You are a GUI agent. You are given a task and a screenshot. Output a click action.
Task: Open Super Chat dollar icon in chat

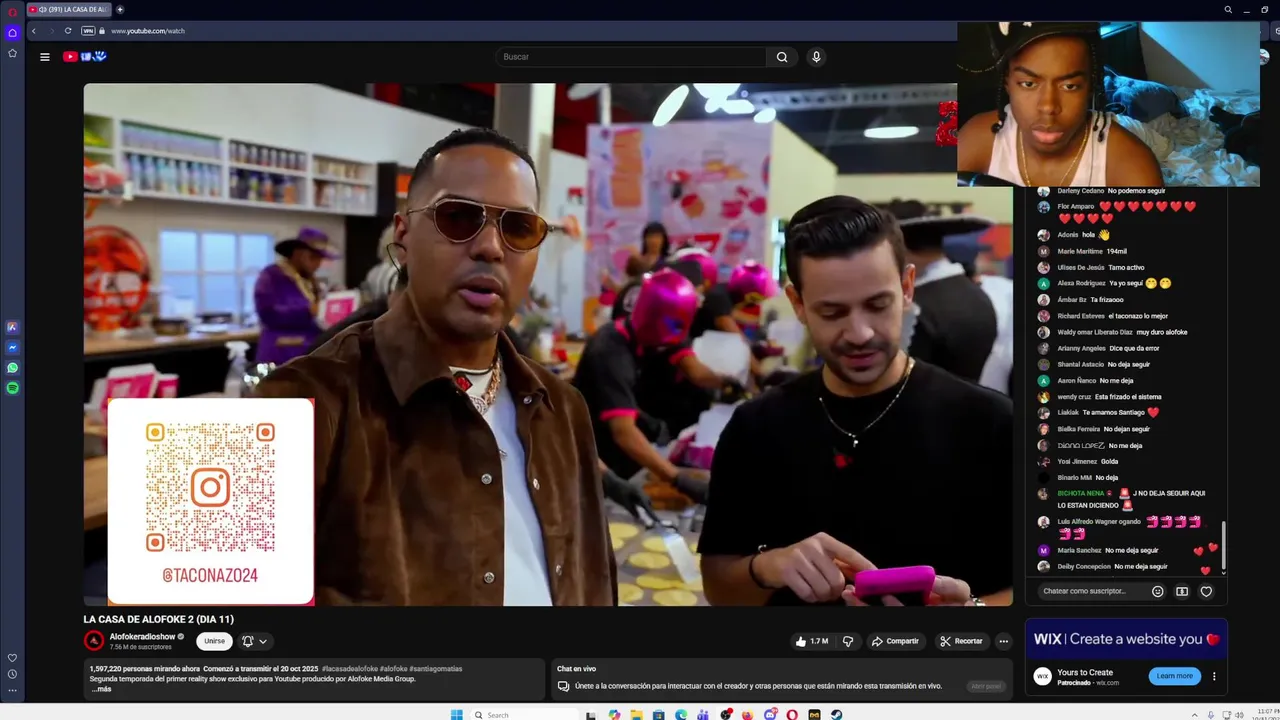[1182, 591]
